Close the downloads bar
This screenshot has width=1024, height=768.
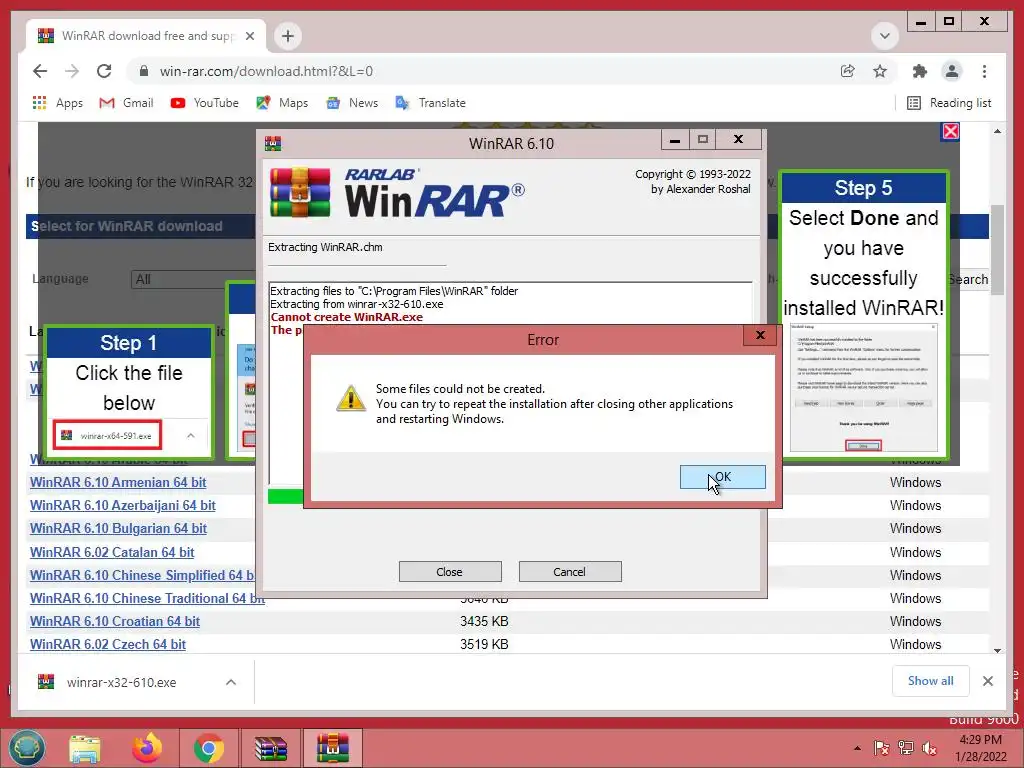(987, 681)
